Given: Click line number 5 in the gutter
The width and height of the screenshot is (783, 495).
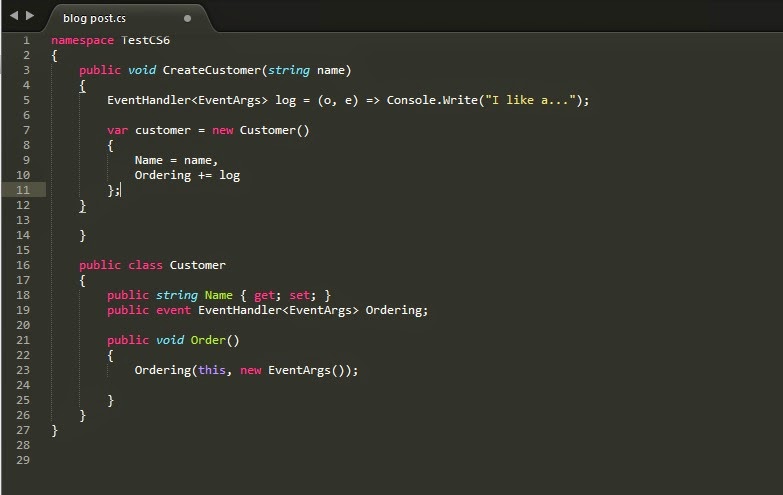Looking at the screenshot, I should click(x=26, y=100).
